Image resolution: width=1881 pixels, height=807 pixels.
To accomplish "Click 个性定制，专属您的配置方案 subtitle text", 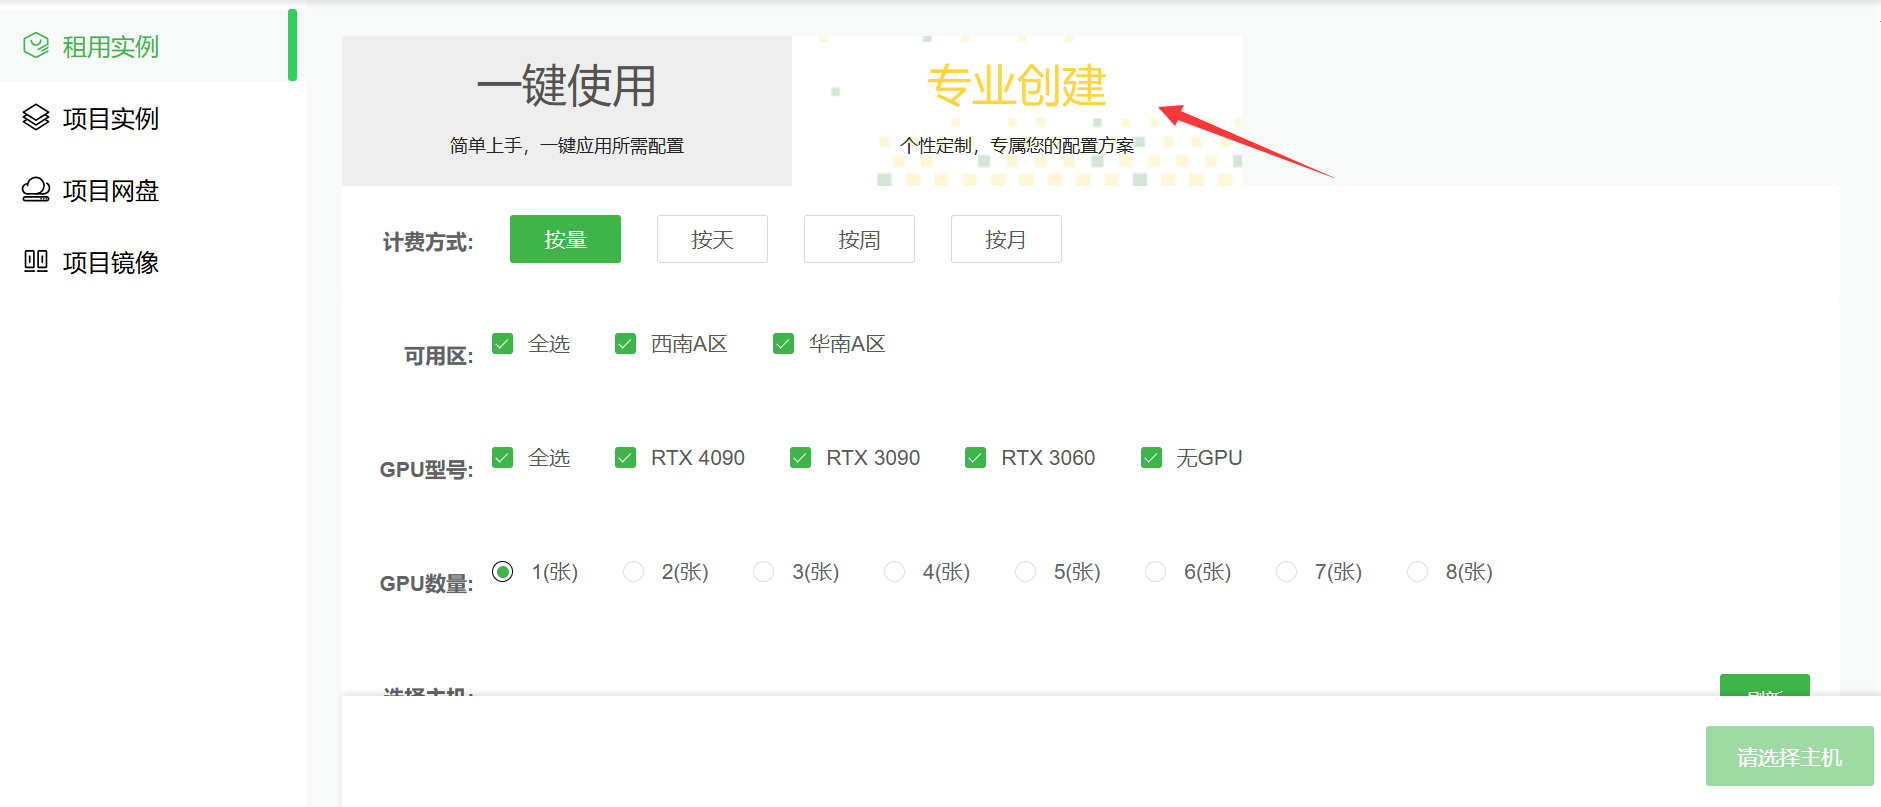I will [x=1017, y=146].
